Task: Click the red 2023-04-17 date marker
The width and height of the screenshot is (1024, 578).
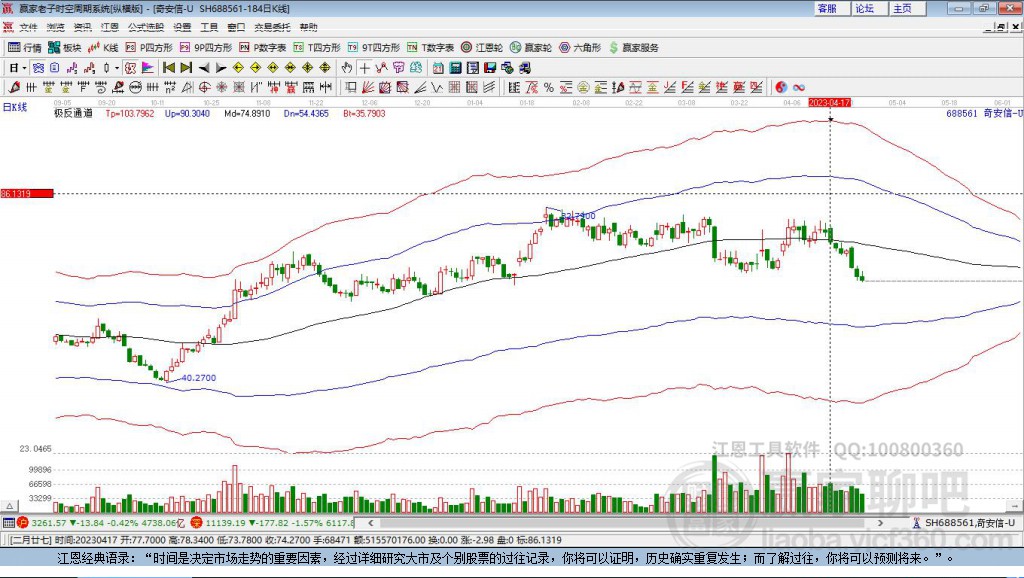Action: (x=829, y=102)
